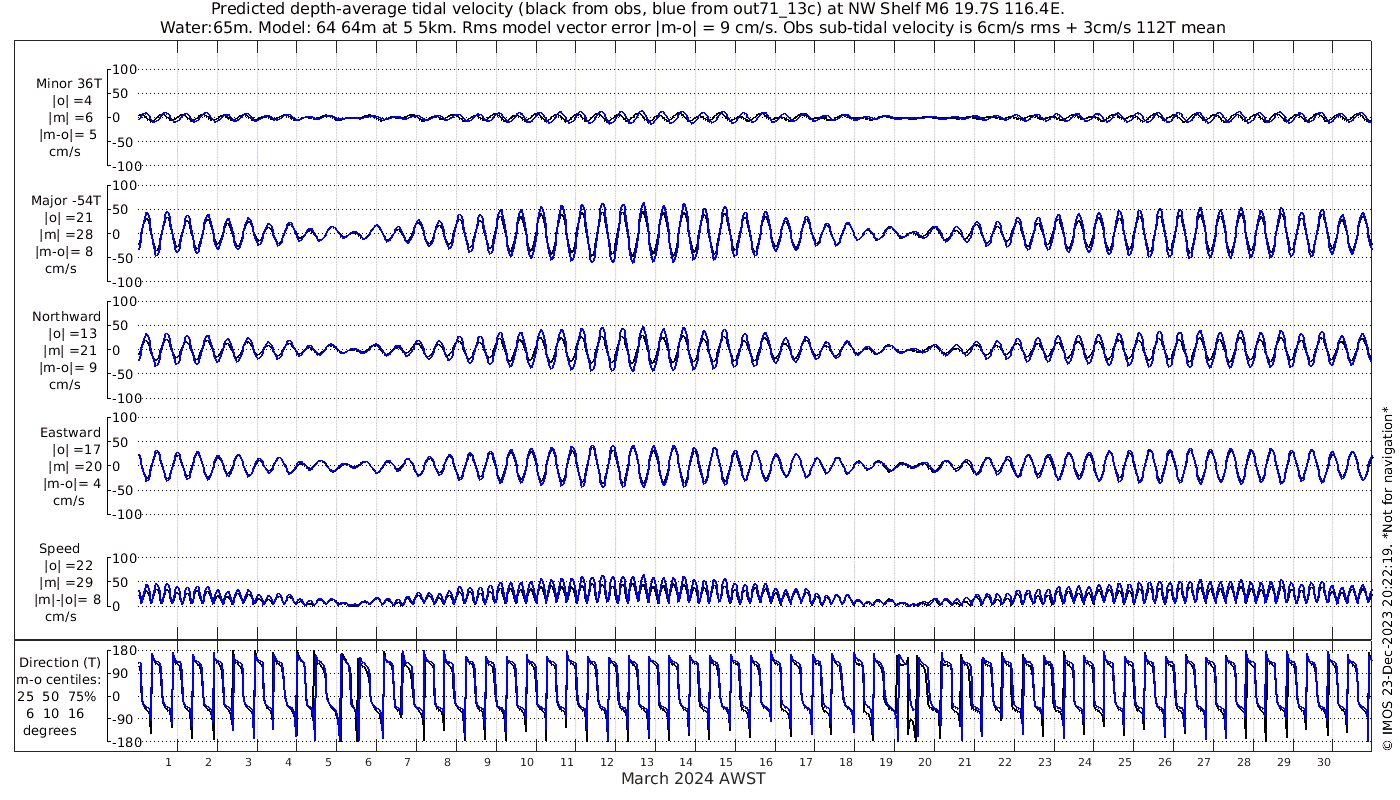Click day '12' on the date axis
The image size is (1400, 800).
point(607,762)
